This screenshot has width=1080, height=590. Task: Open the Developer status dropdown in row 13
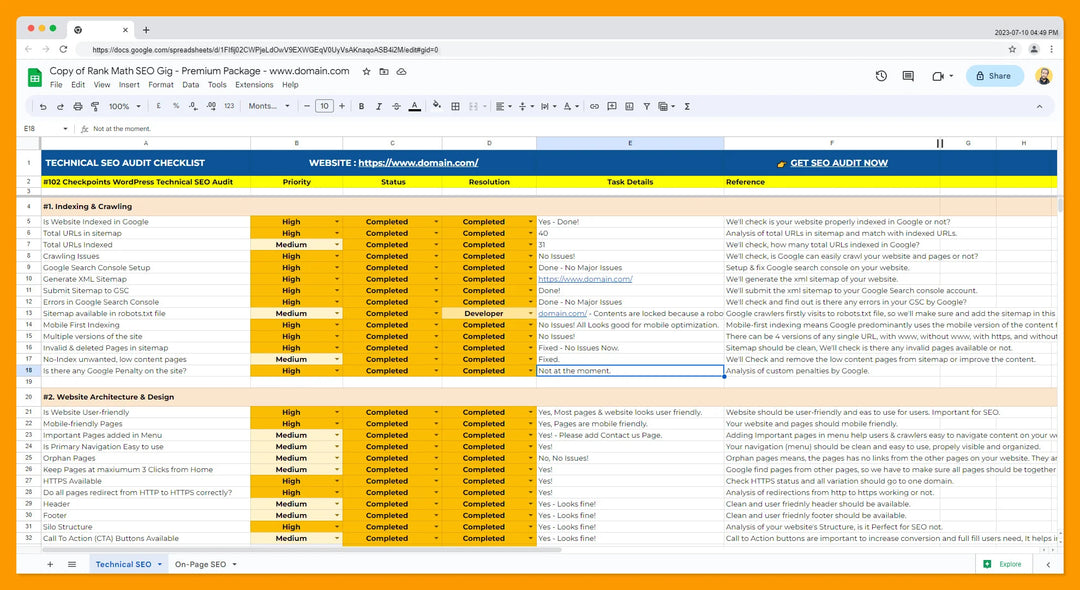(531, 313)
